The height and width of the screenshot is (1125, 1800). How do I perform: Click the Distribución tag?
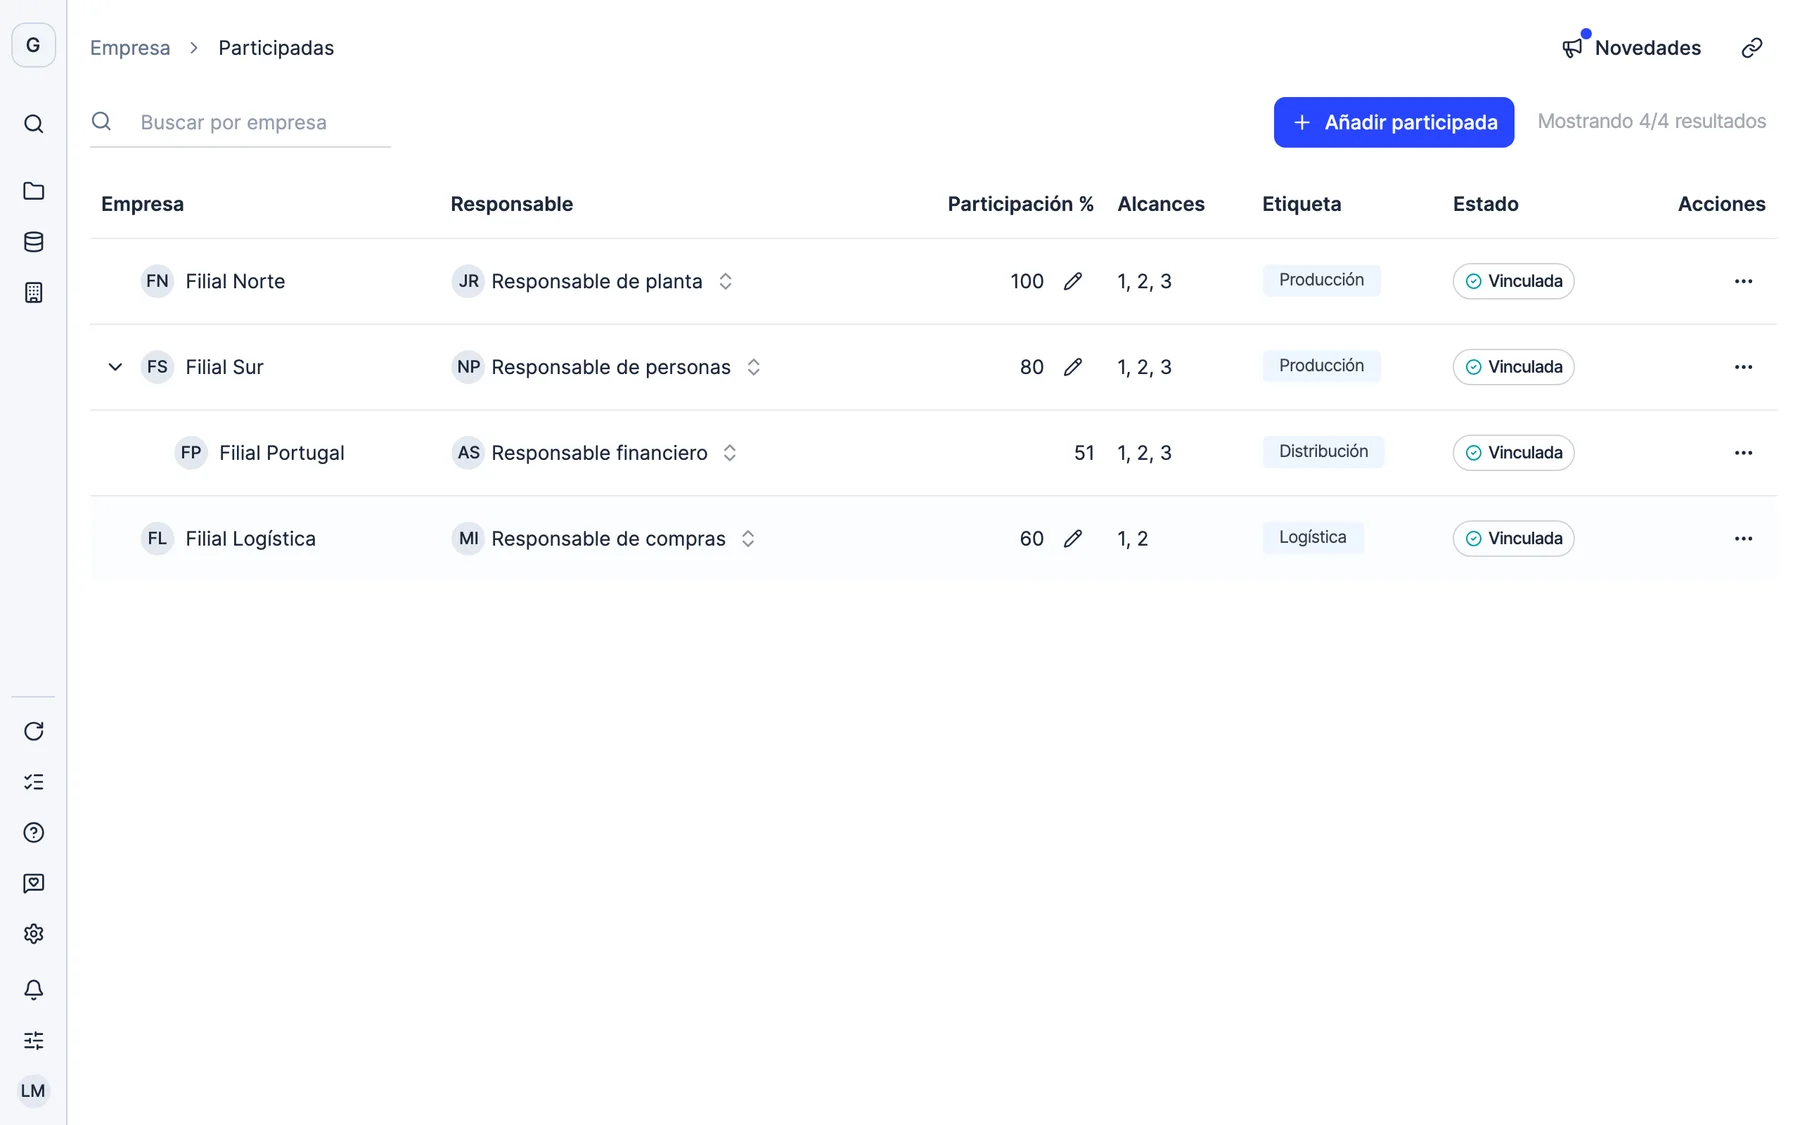1323,452
